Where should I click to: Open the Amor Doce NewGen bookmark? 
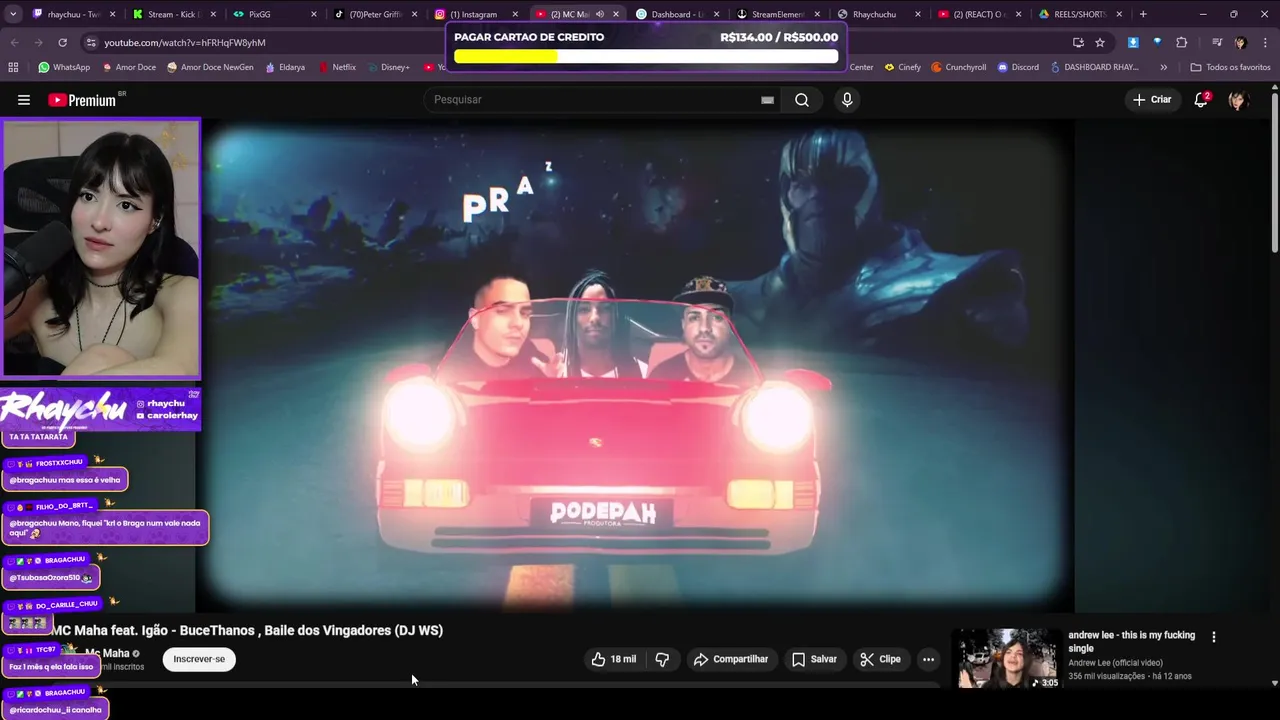coord(210,67)
